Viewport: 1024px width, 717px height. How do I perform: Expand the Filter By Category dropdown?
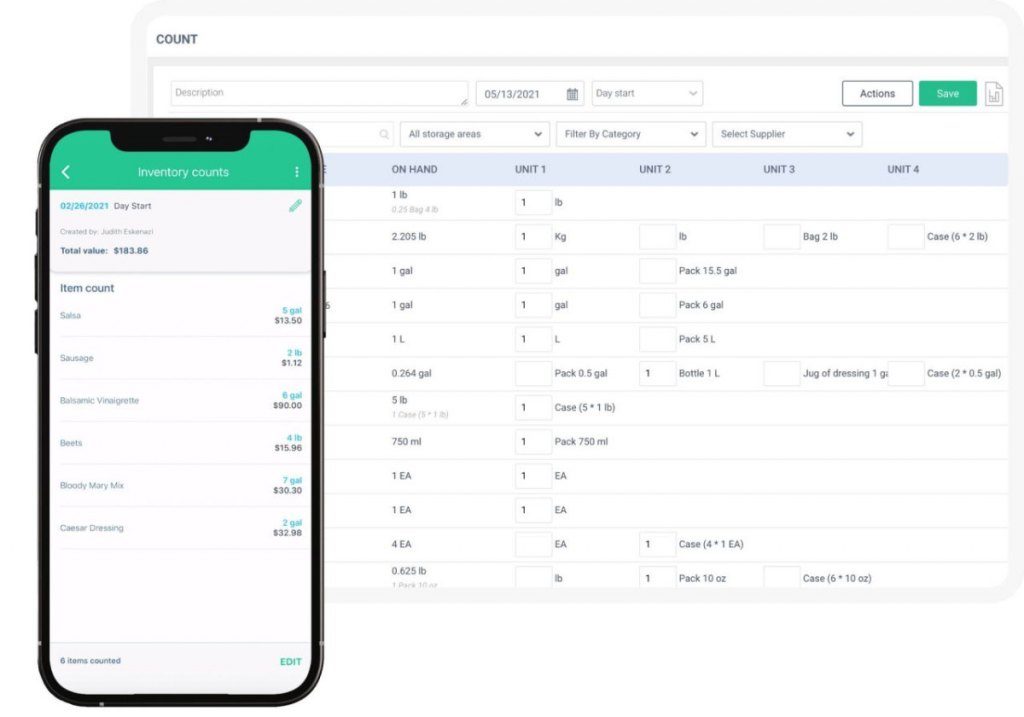[x=630, y=133]
